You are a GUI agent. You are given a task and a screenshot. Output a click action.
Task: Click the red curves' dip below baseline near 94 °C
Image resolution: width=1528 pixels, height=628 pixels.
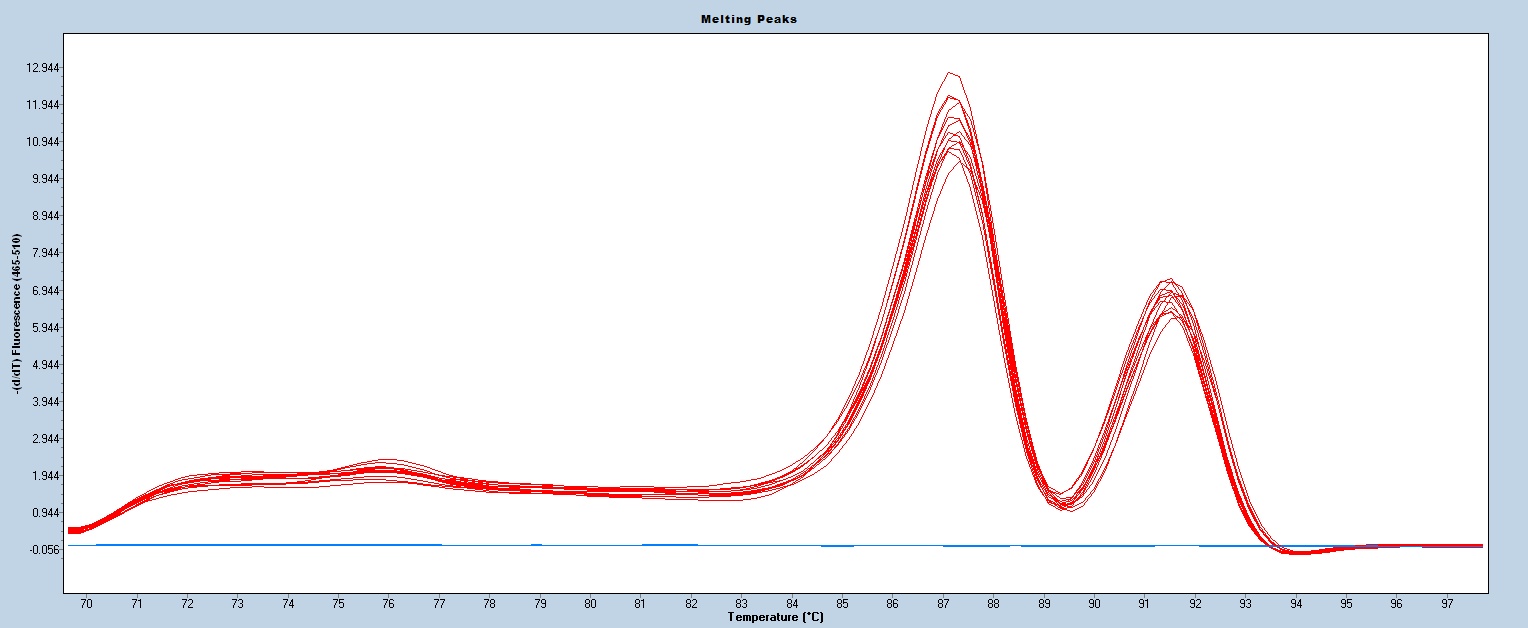coord(1297,552)
